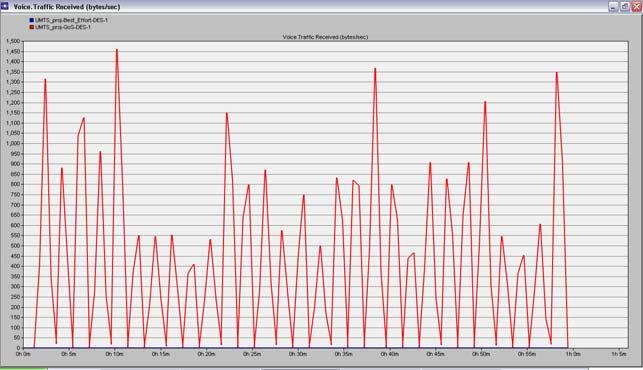The height and width of the screenshot is (370, 643).
Task: Click the 0h 40m time label
Action: point(389,354)
